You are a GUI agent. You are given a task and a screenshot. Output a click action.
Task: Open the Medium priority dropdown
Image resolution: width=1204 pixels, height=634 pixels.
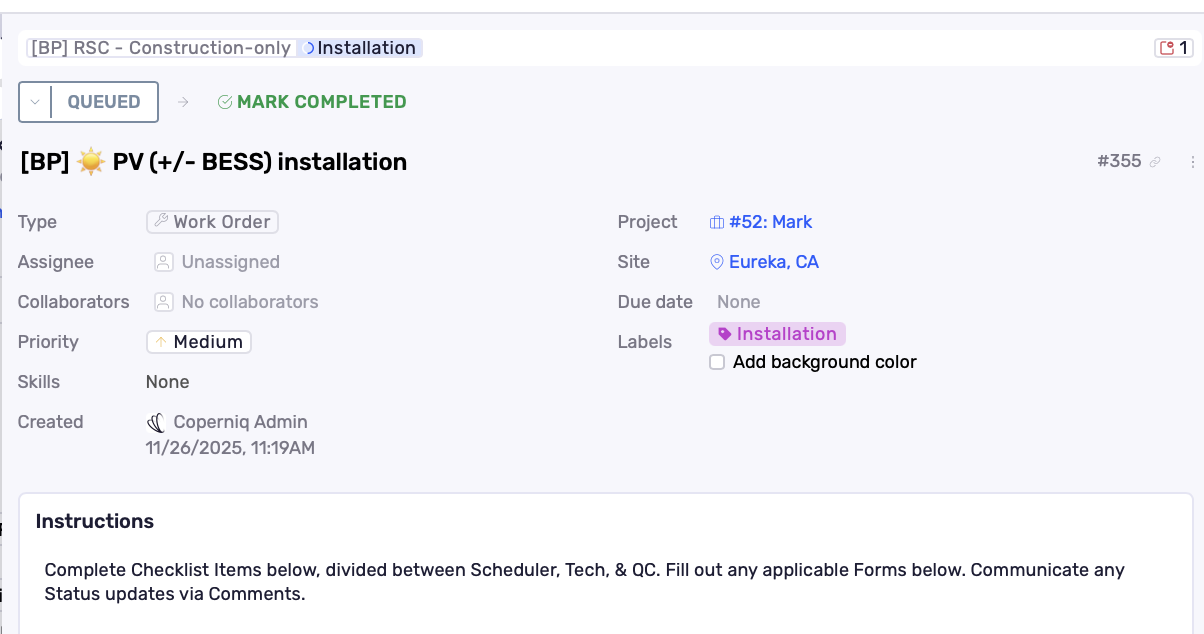pyautogui.click(x=199, y=342)
